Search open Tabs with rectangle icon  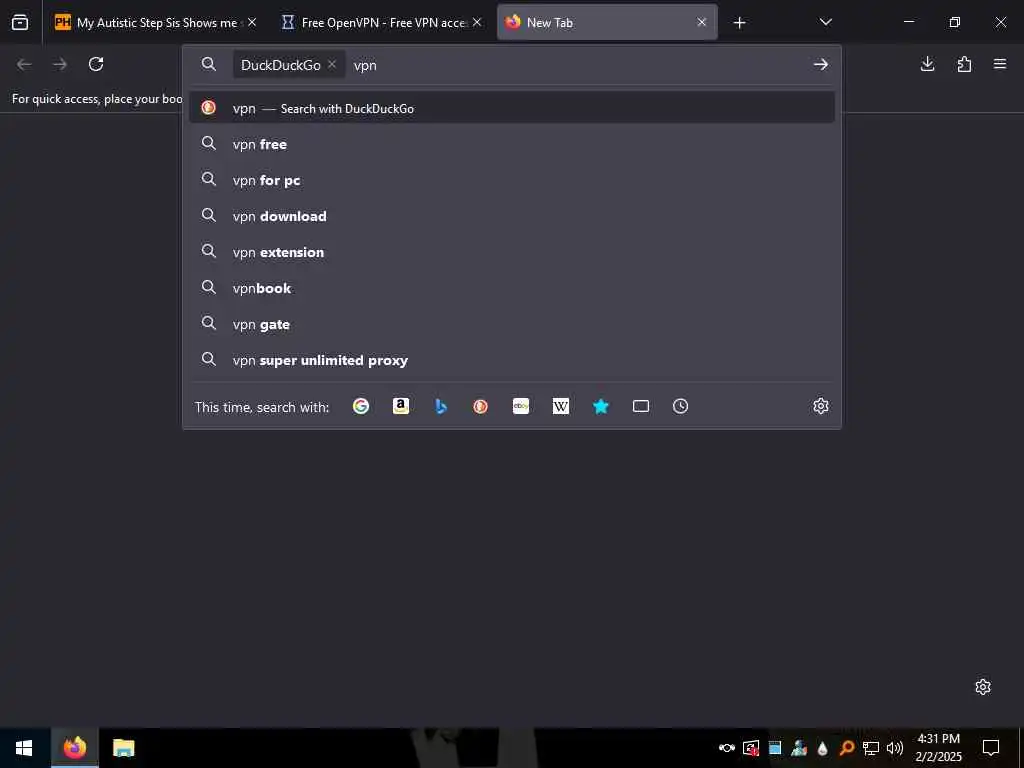click(x=641, y=406)
